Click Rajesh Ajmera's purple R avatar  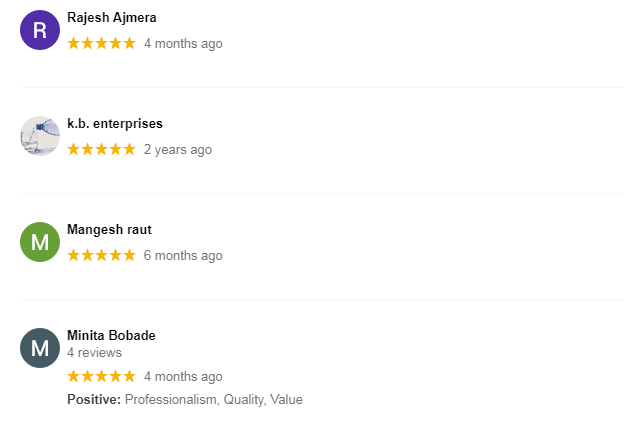pyautogui.click(x=40, y=30)
